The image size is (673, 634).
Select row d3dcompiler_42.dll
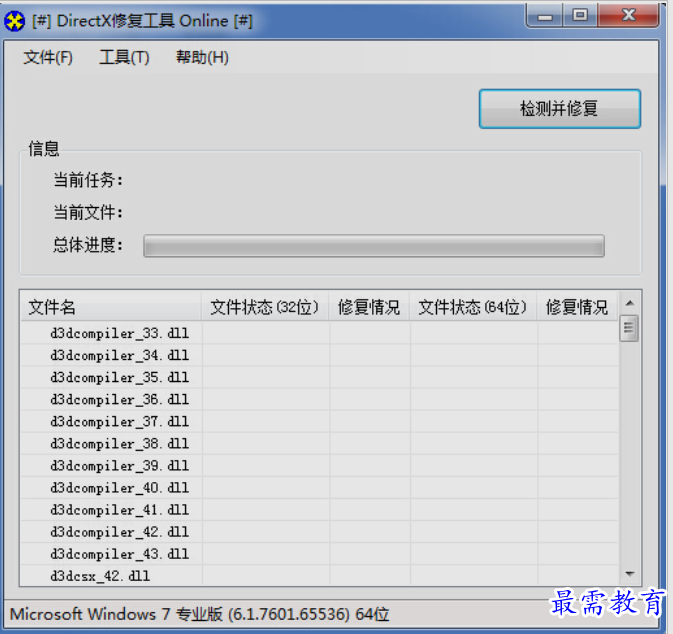point(320,532)
